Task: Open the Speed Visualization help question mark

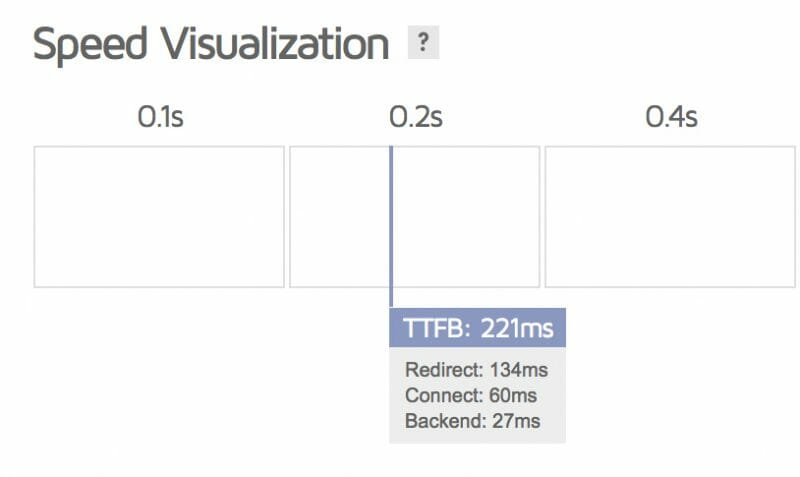Action: click(x=423, y=44)
